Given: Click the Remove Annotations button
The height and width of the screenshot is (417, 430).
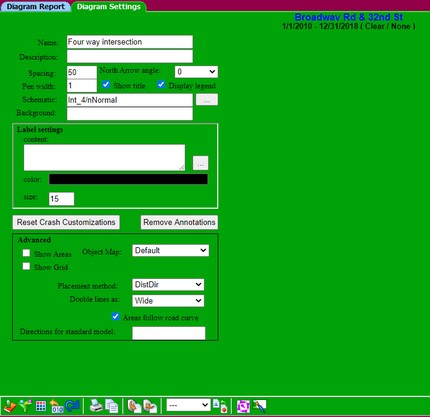Looking at the screenshot, I should 179,222.
